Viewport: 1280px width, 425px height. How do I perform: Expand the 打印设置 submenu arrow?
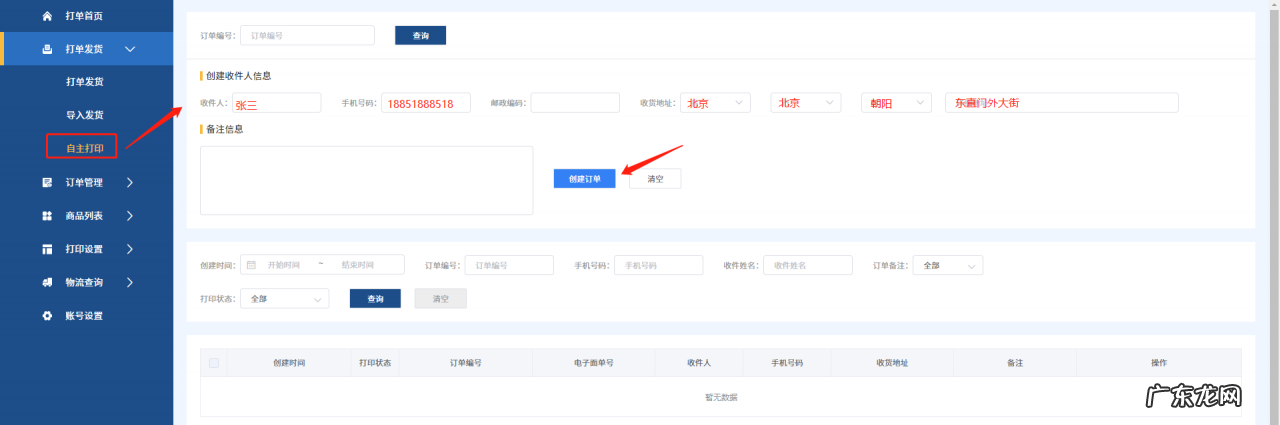pos(130,249)
